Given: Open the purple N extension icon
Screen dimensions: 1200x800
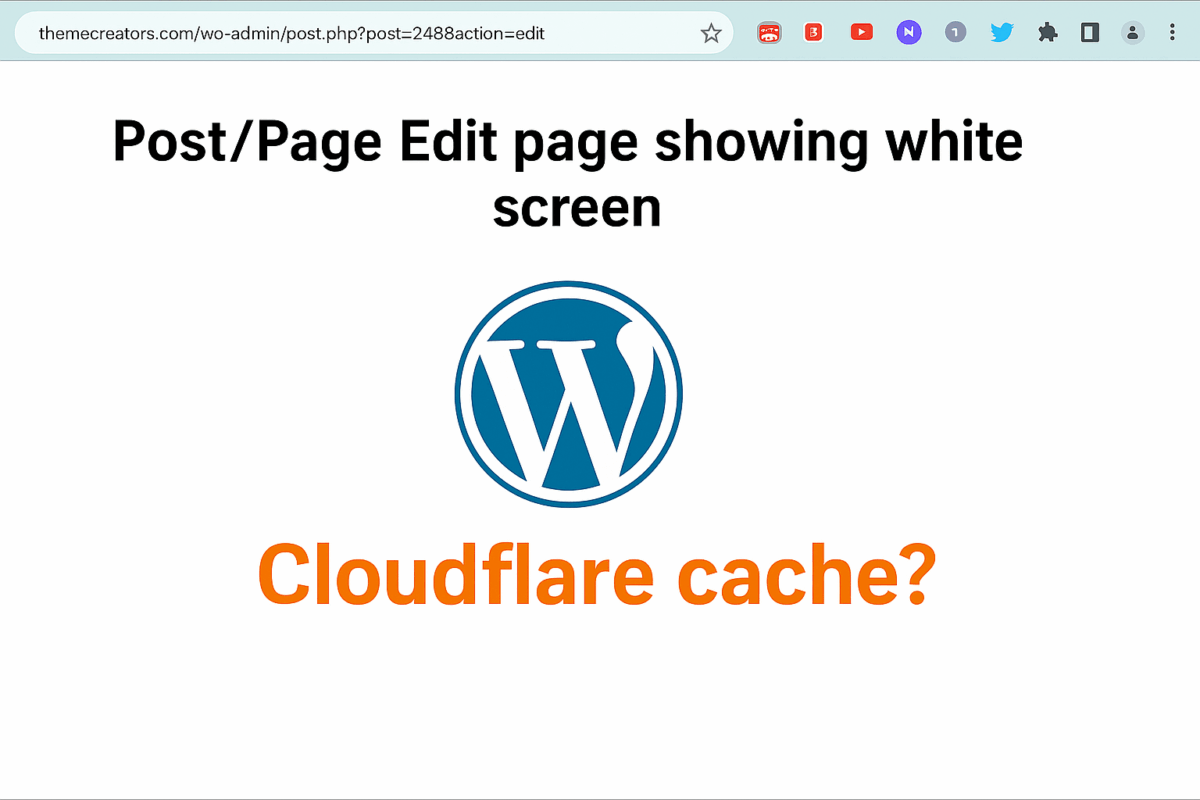Looking at the screenshot, I should [908, 32].
